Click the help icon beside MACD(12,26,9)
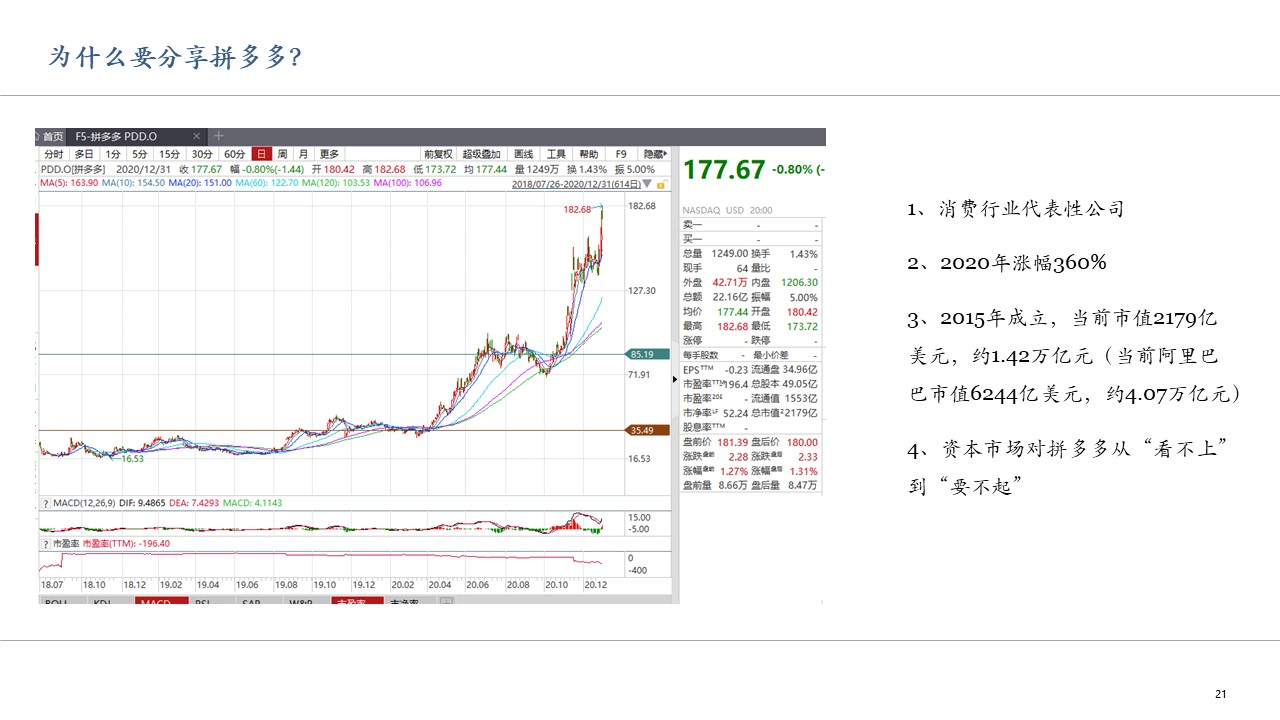This screenshot has width=1280, height=720. click(x=45, y=503)
